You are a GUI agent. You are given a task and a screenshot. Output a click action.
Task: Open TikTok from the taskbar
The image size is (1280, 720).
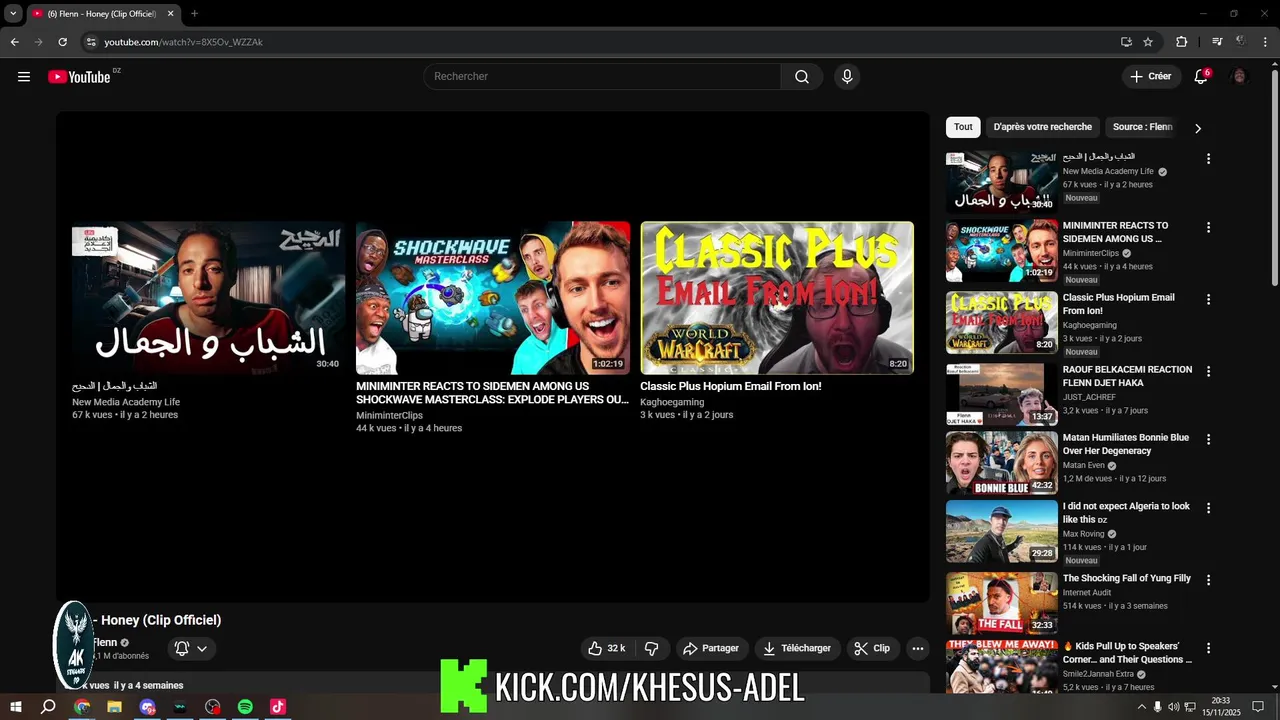278,707
